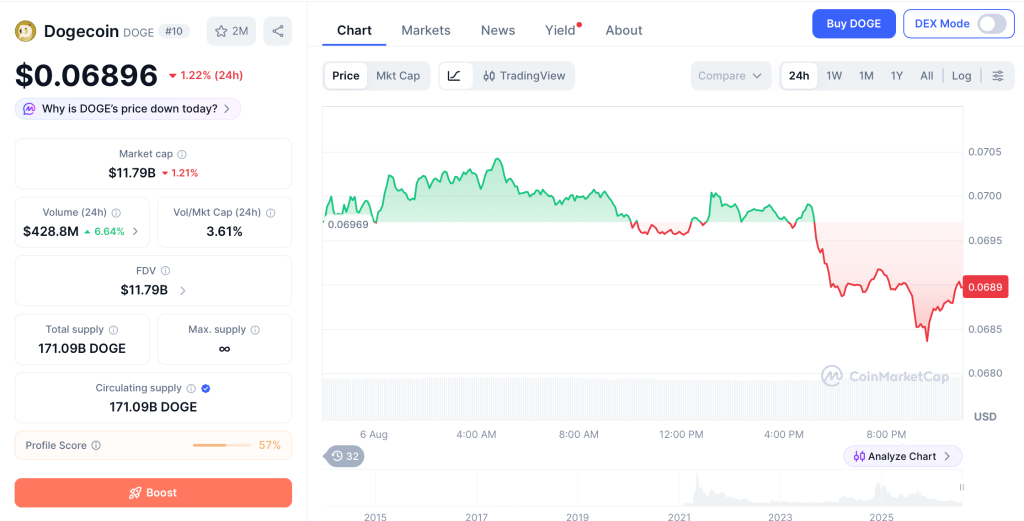1024x521 pixels.
Task: Click the $428.8M volume value
Action: coord(51,231)
